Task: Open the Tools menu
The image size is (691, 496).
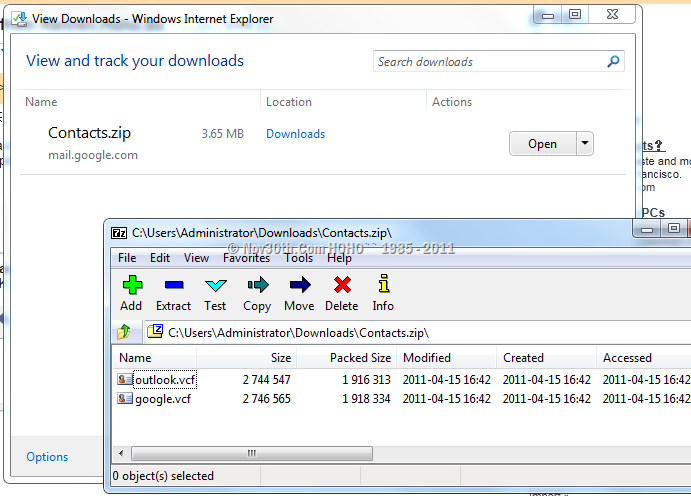Action: pyautogui.click(x=298, y=258)
